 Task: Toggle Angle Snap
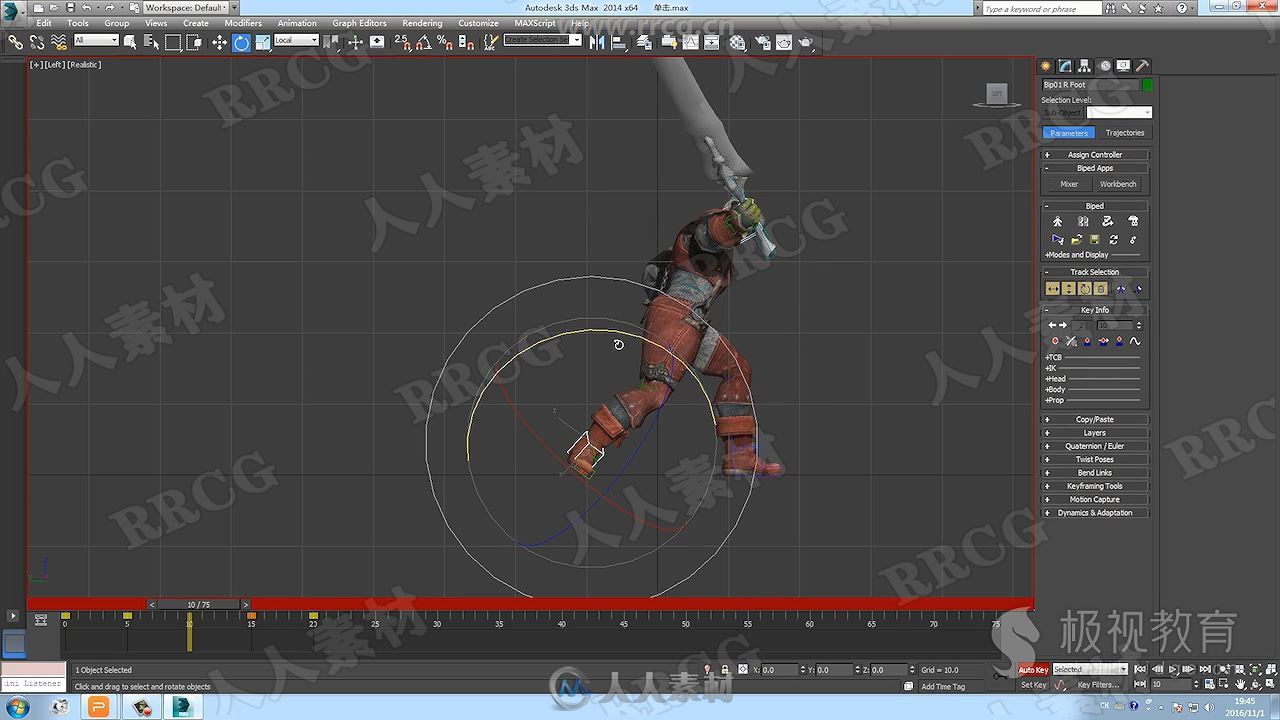[x=423, y=42]
